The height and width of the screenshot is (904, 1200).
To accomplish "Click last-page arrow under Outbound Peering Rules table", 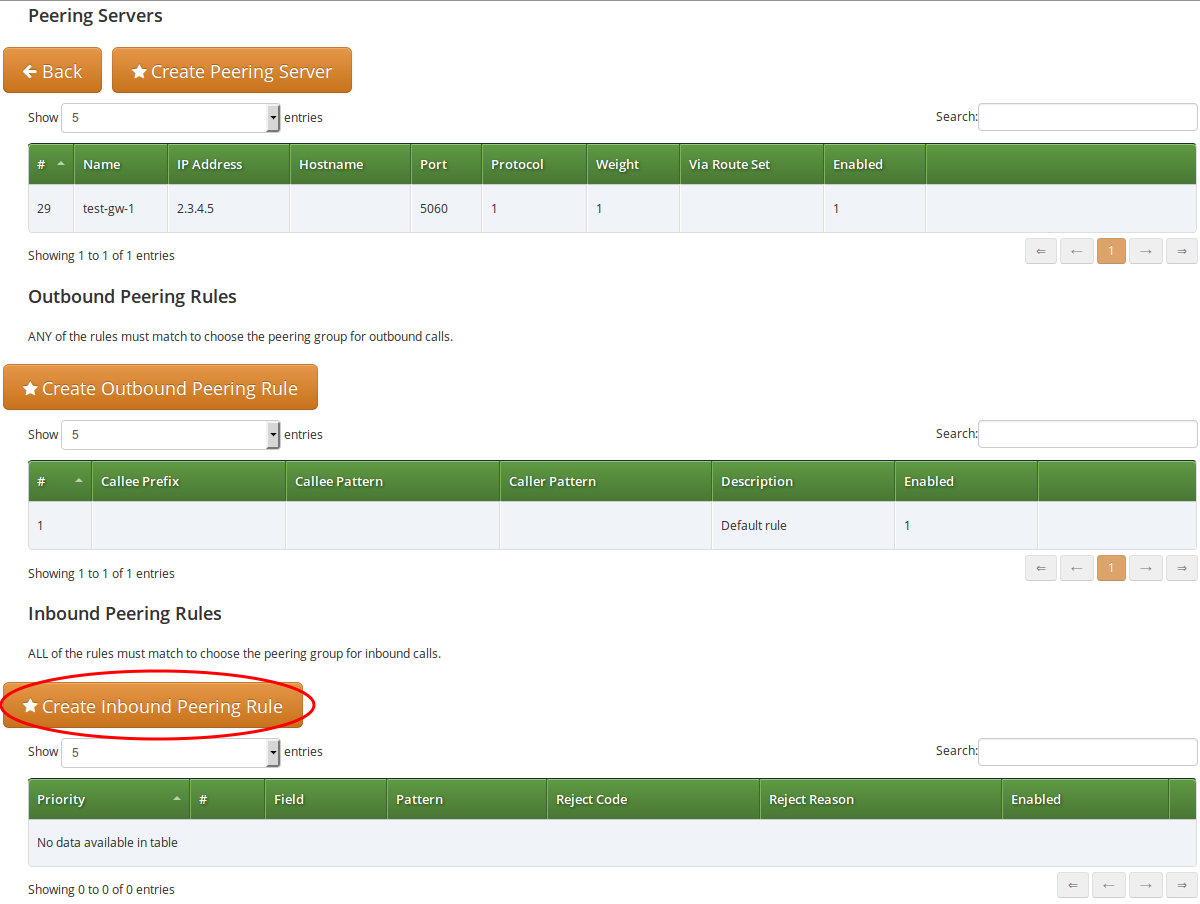I will 1181,567.
